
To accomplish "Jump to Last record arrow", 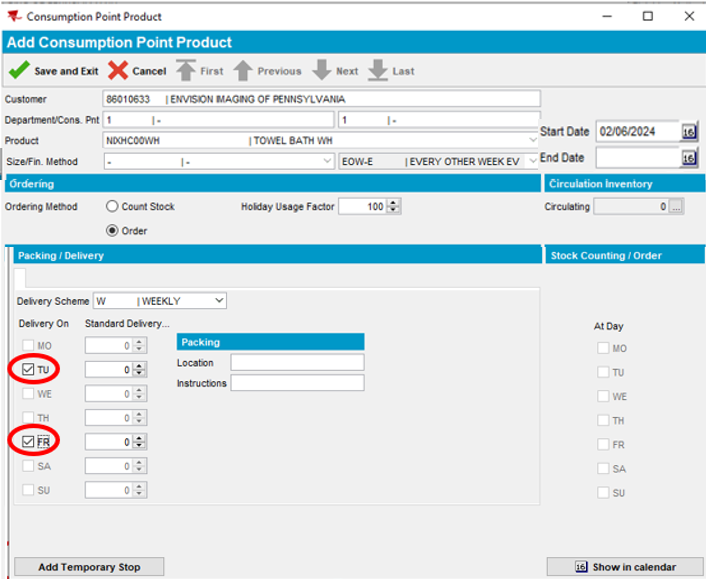I will 377,71.
